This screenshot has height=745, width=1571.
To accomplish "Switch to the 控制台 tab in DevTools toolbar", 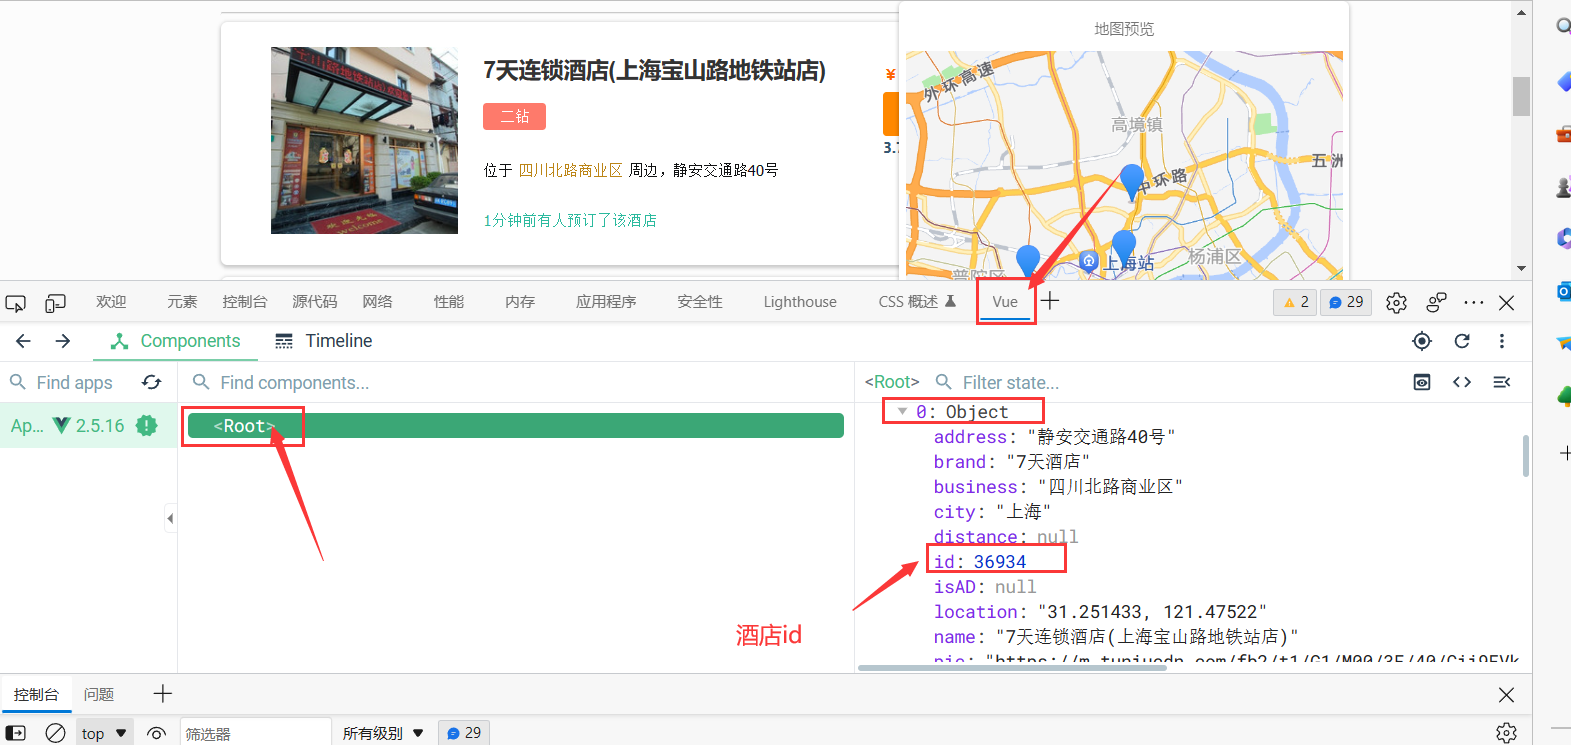I will 245,302.
